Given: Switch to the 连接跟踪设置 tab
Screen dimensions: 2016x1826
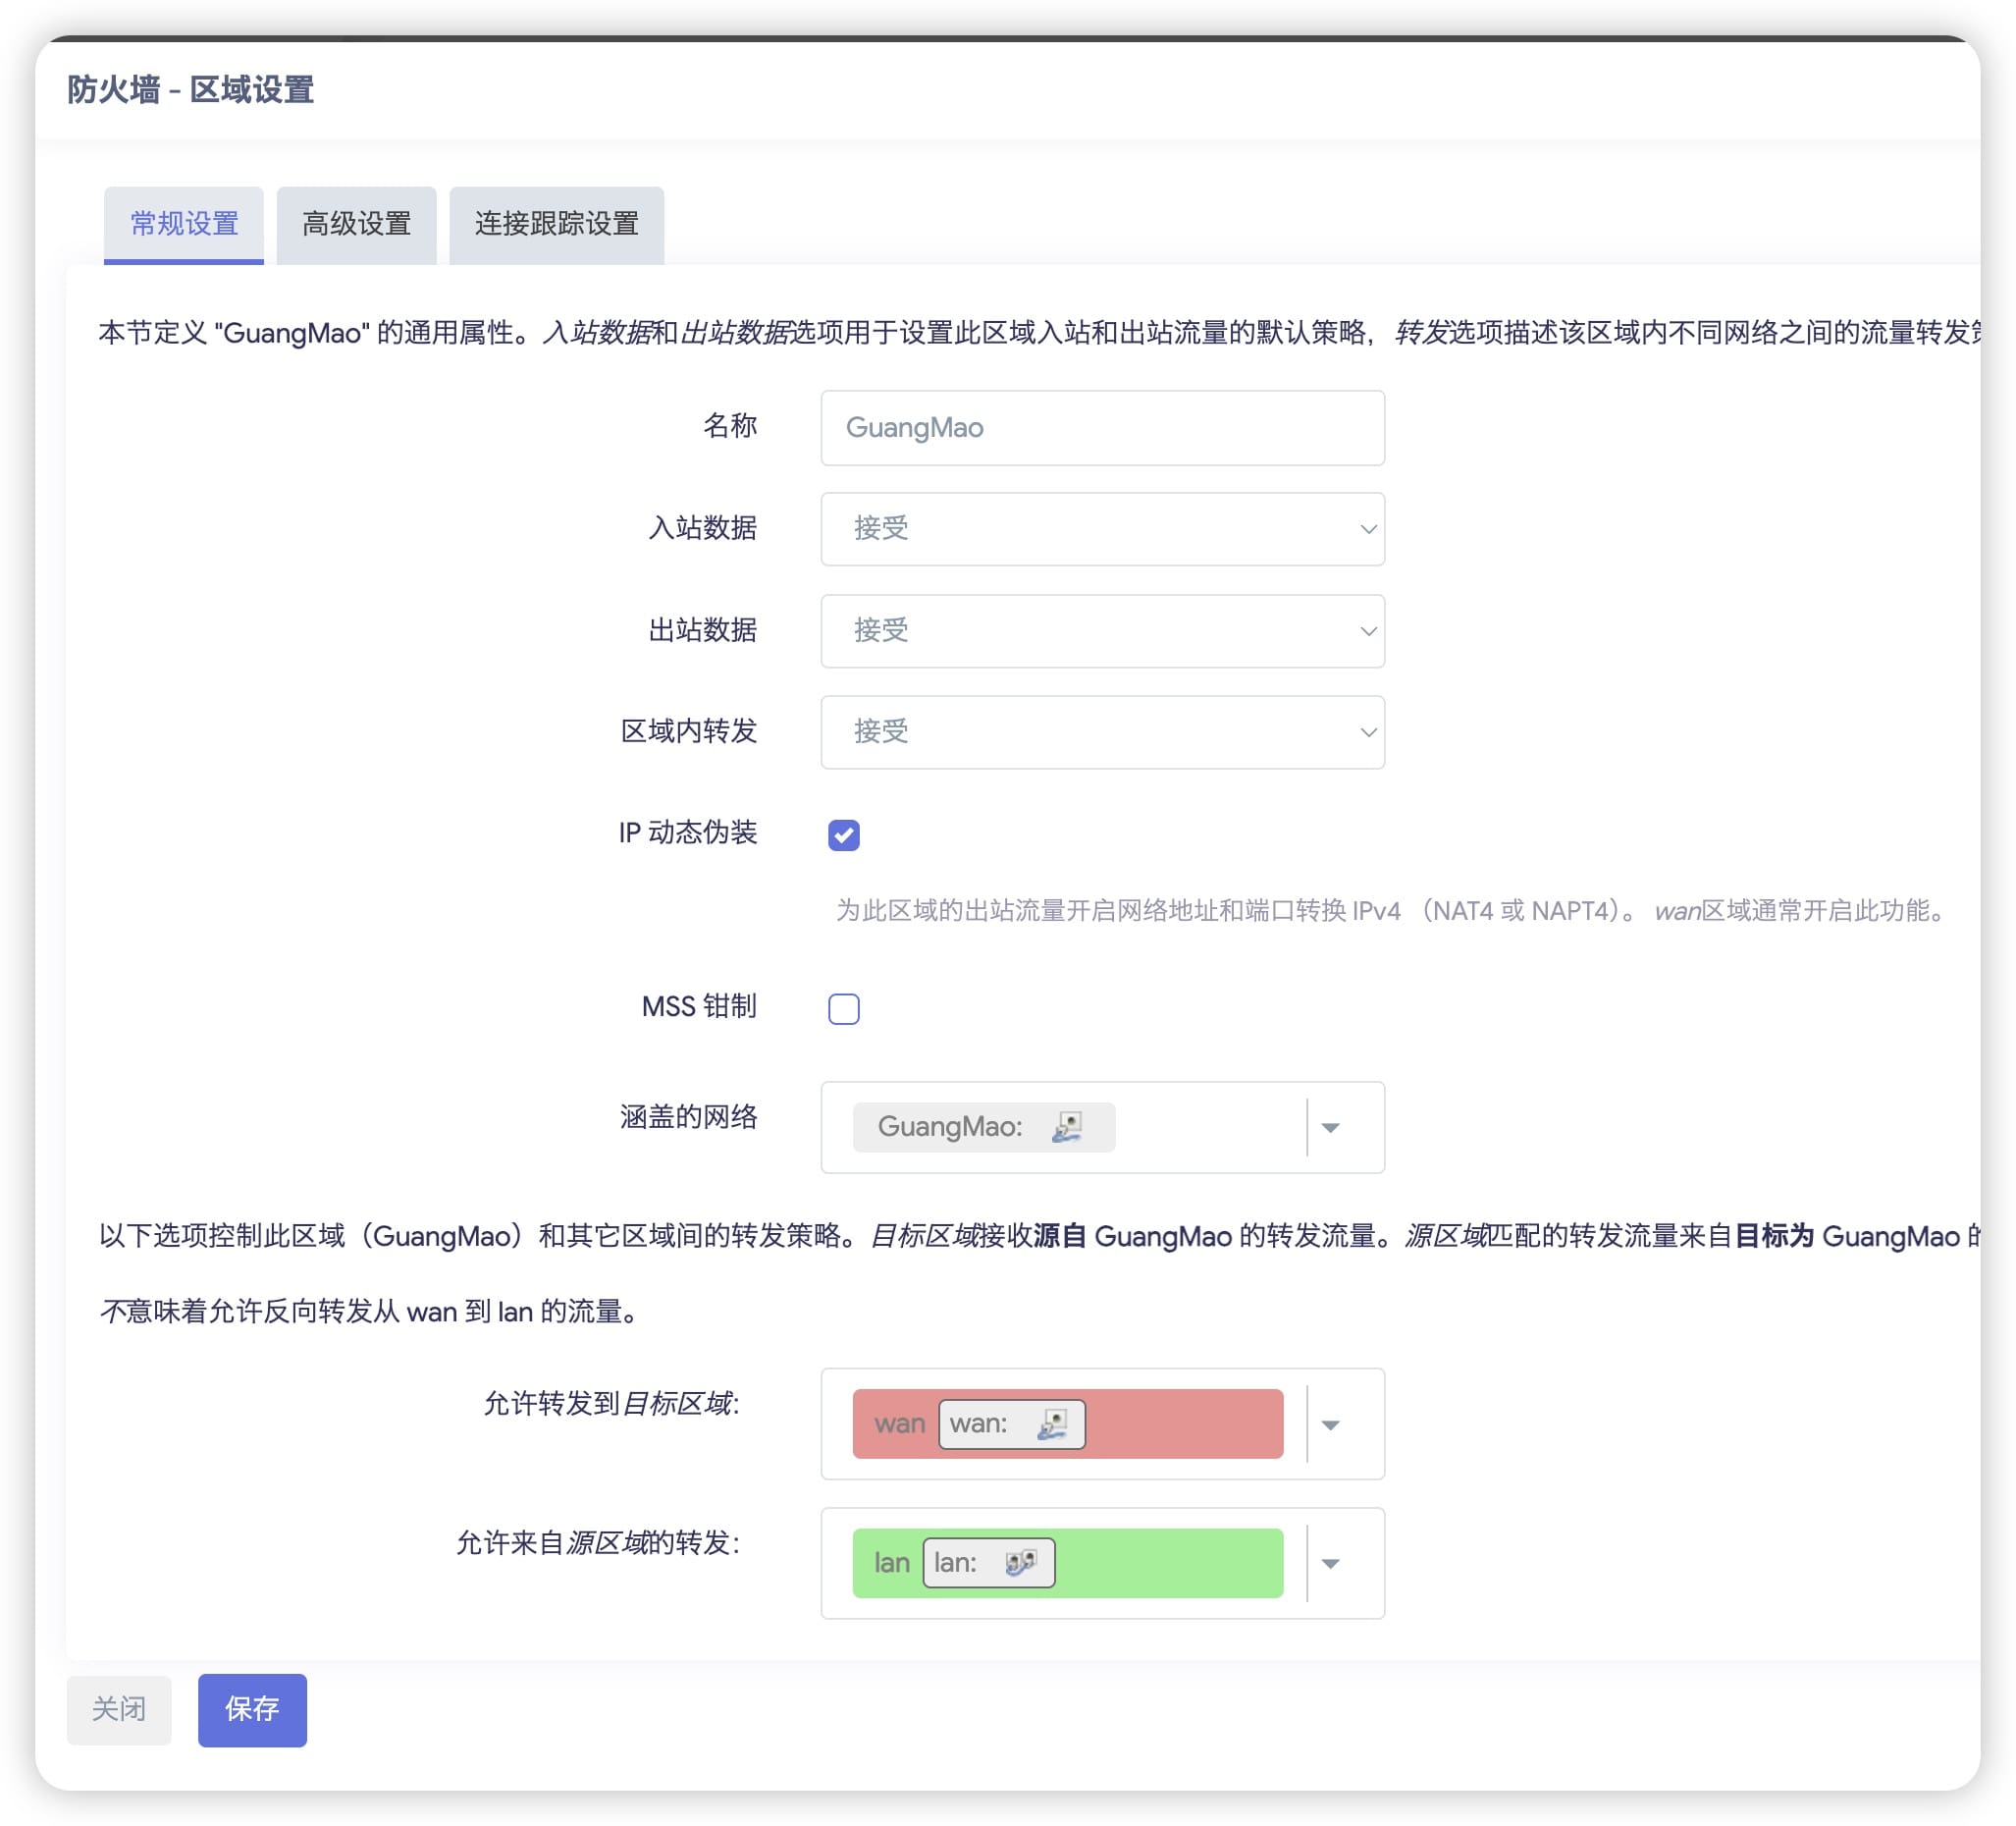Looking at the screenshot, I should point(556,225).
